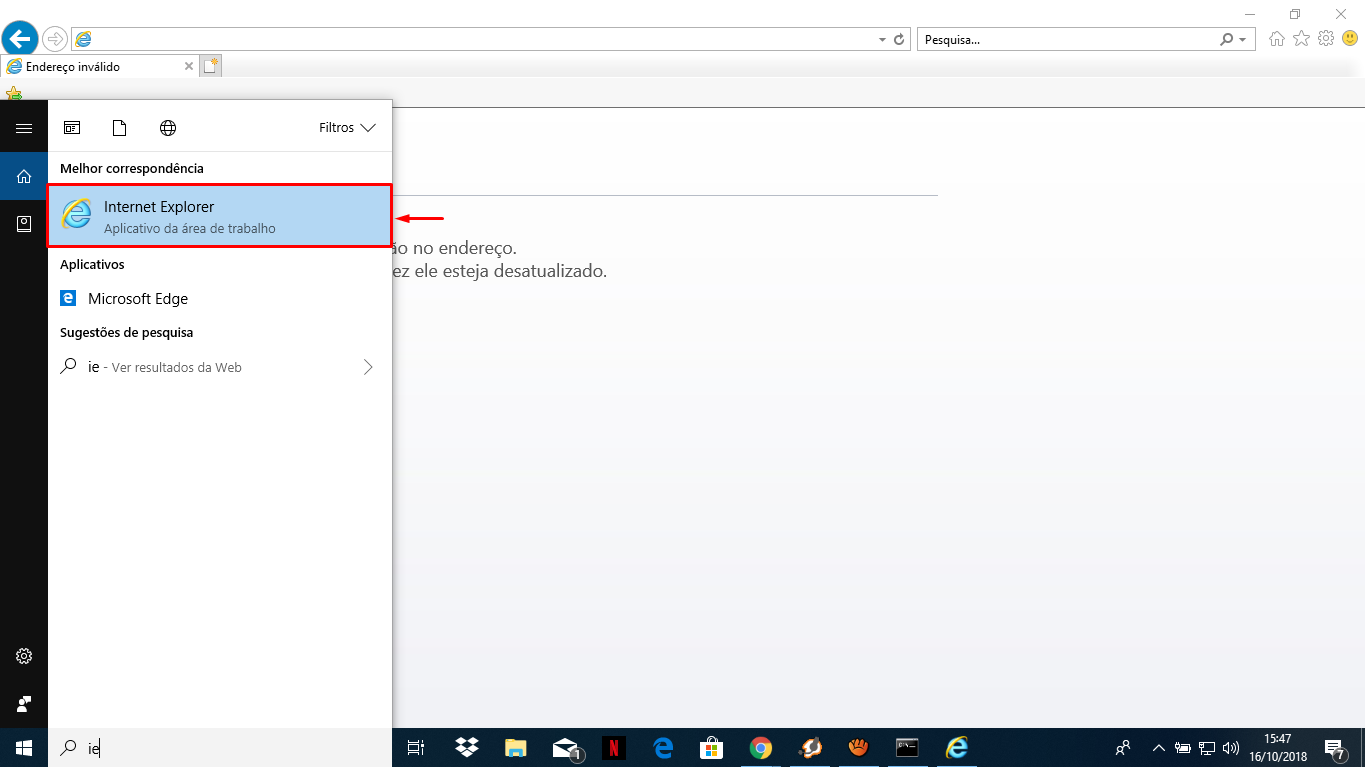This screenshot has width=1365, height=767.
Task: Filter search results by web
Action: (168, 128)
